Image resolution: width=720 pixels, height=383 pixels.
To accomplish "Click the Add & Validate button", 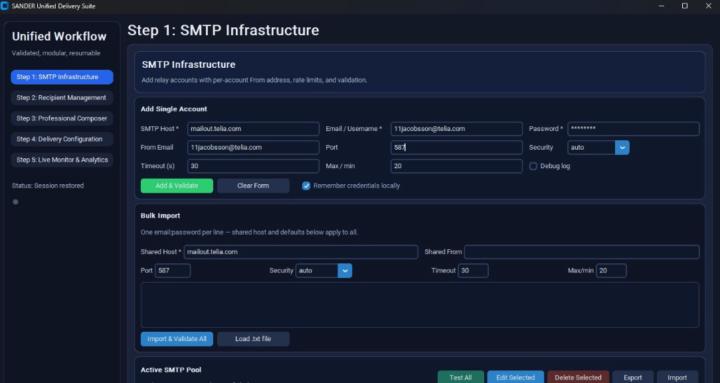I will tap(177, 186).
